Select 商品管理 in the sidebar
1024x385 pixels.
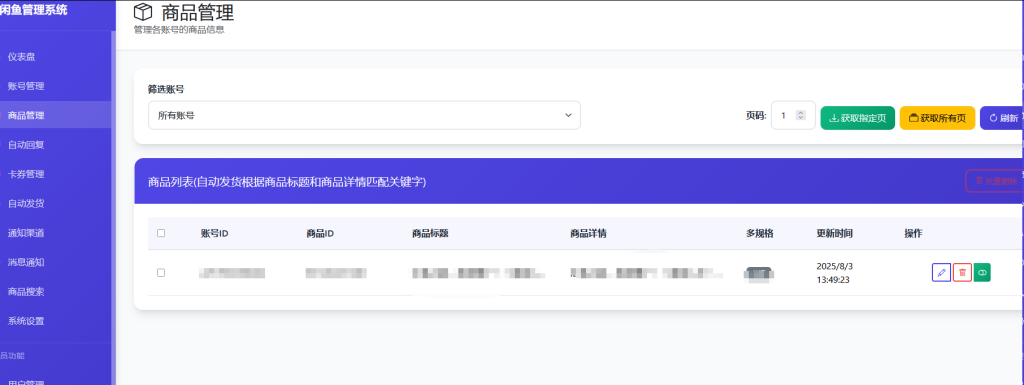tap(25, 116)
